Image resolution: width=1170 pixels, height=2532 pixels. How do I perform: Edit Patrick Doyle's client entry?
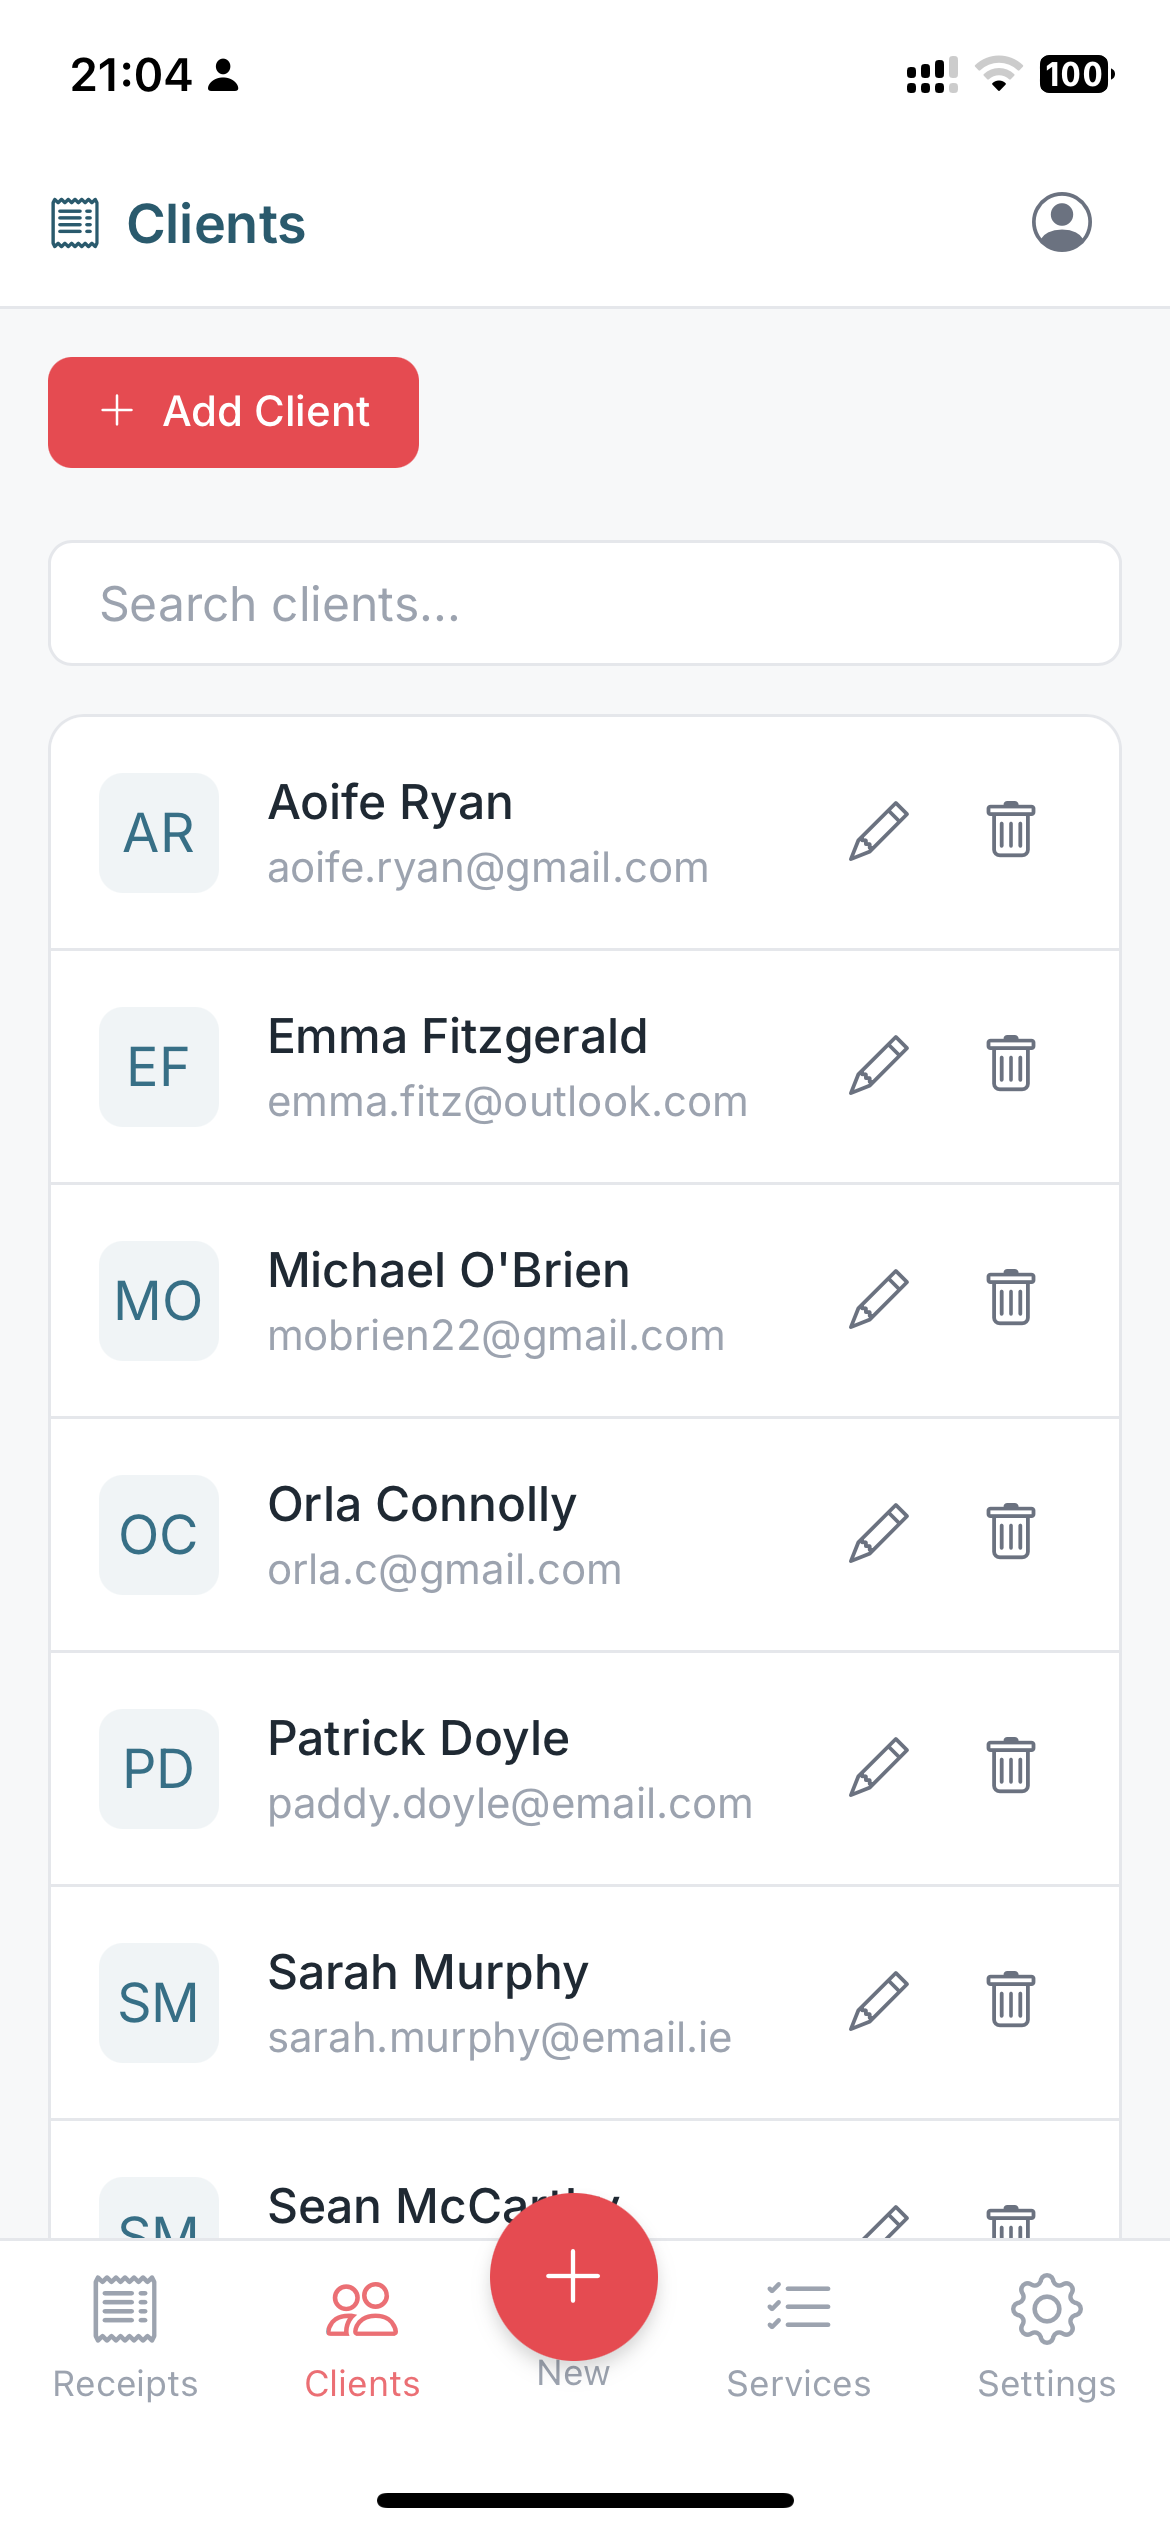878,1767
